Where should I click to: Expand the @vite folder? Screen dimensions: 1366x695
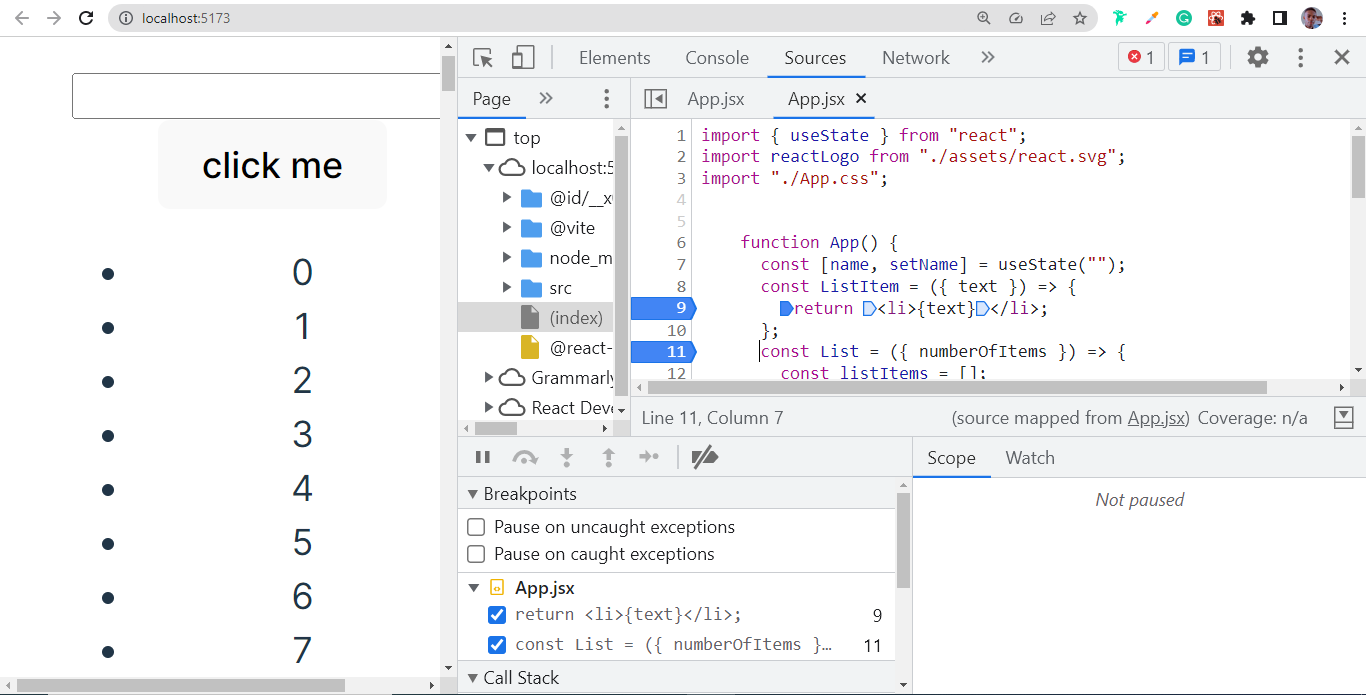[x=508, y=228]
